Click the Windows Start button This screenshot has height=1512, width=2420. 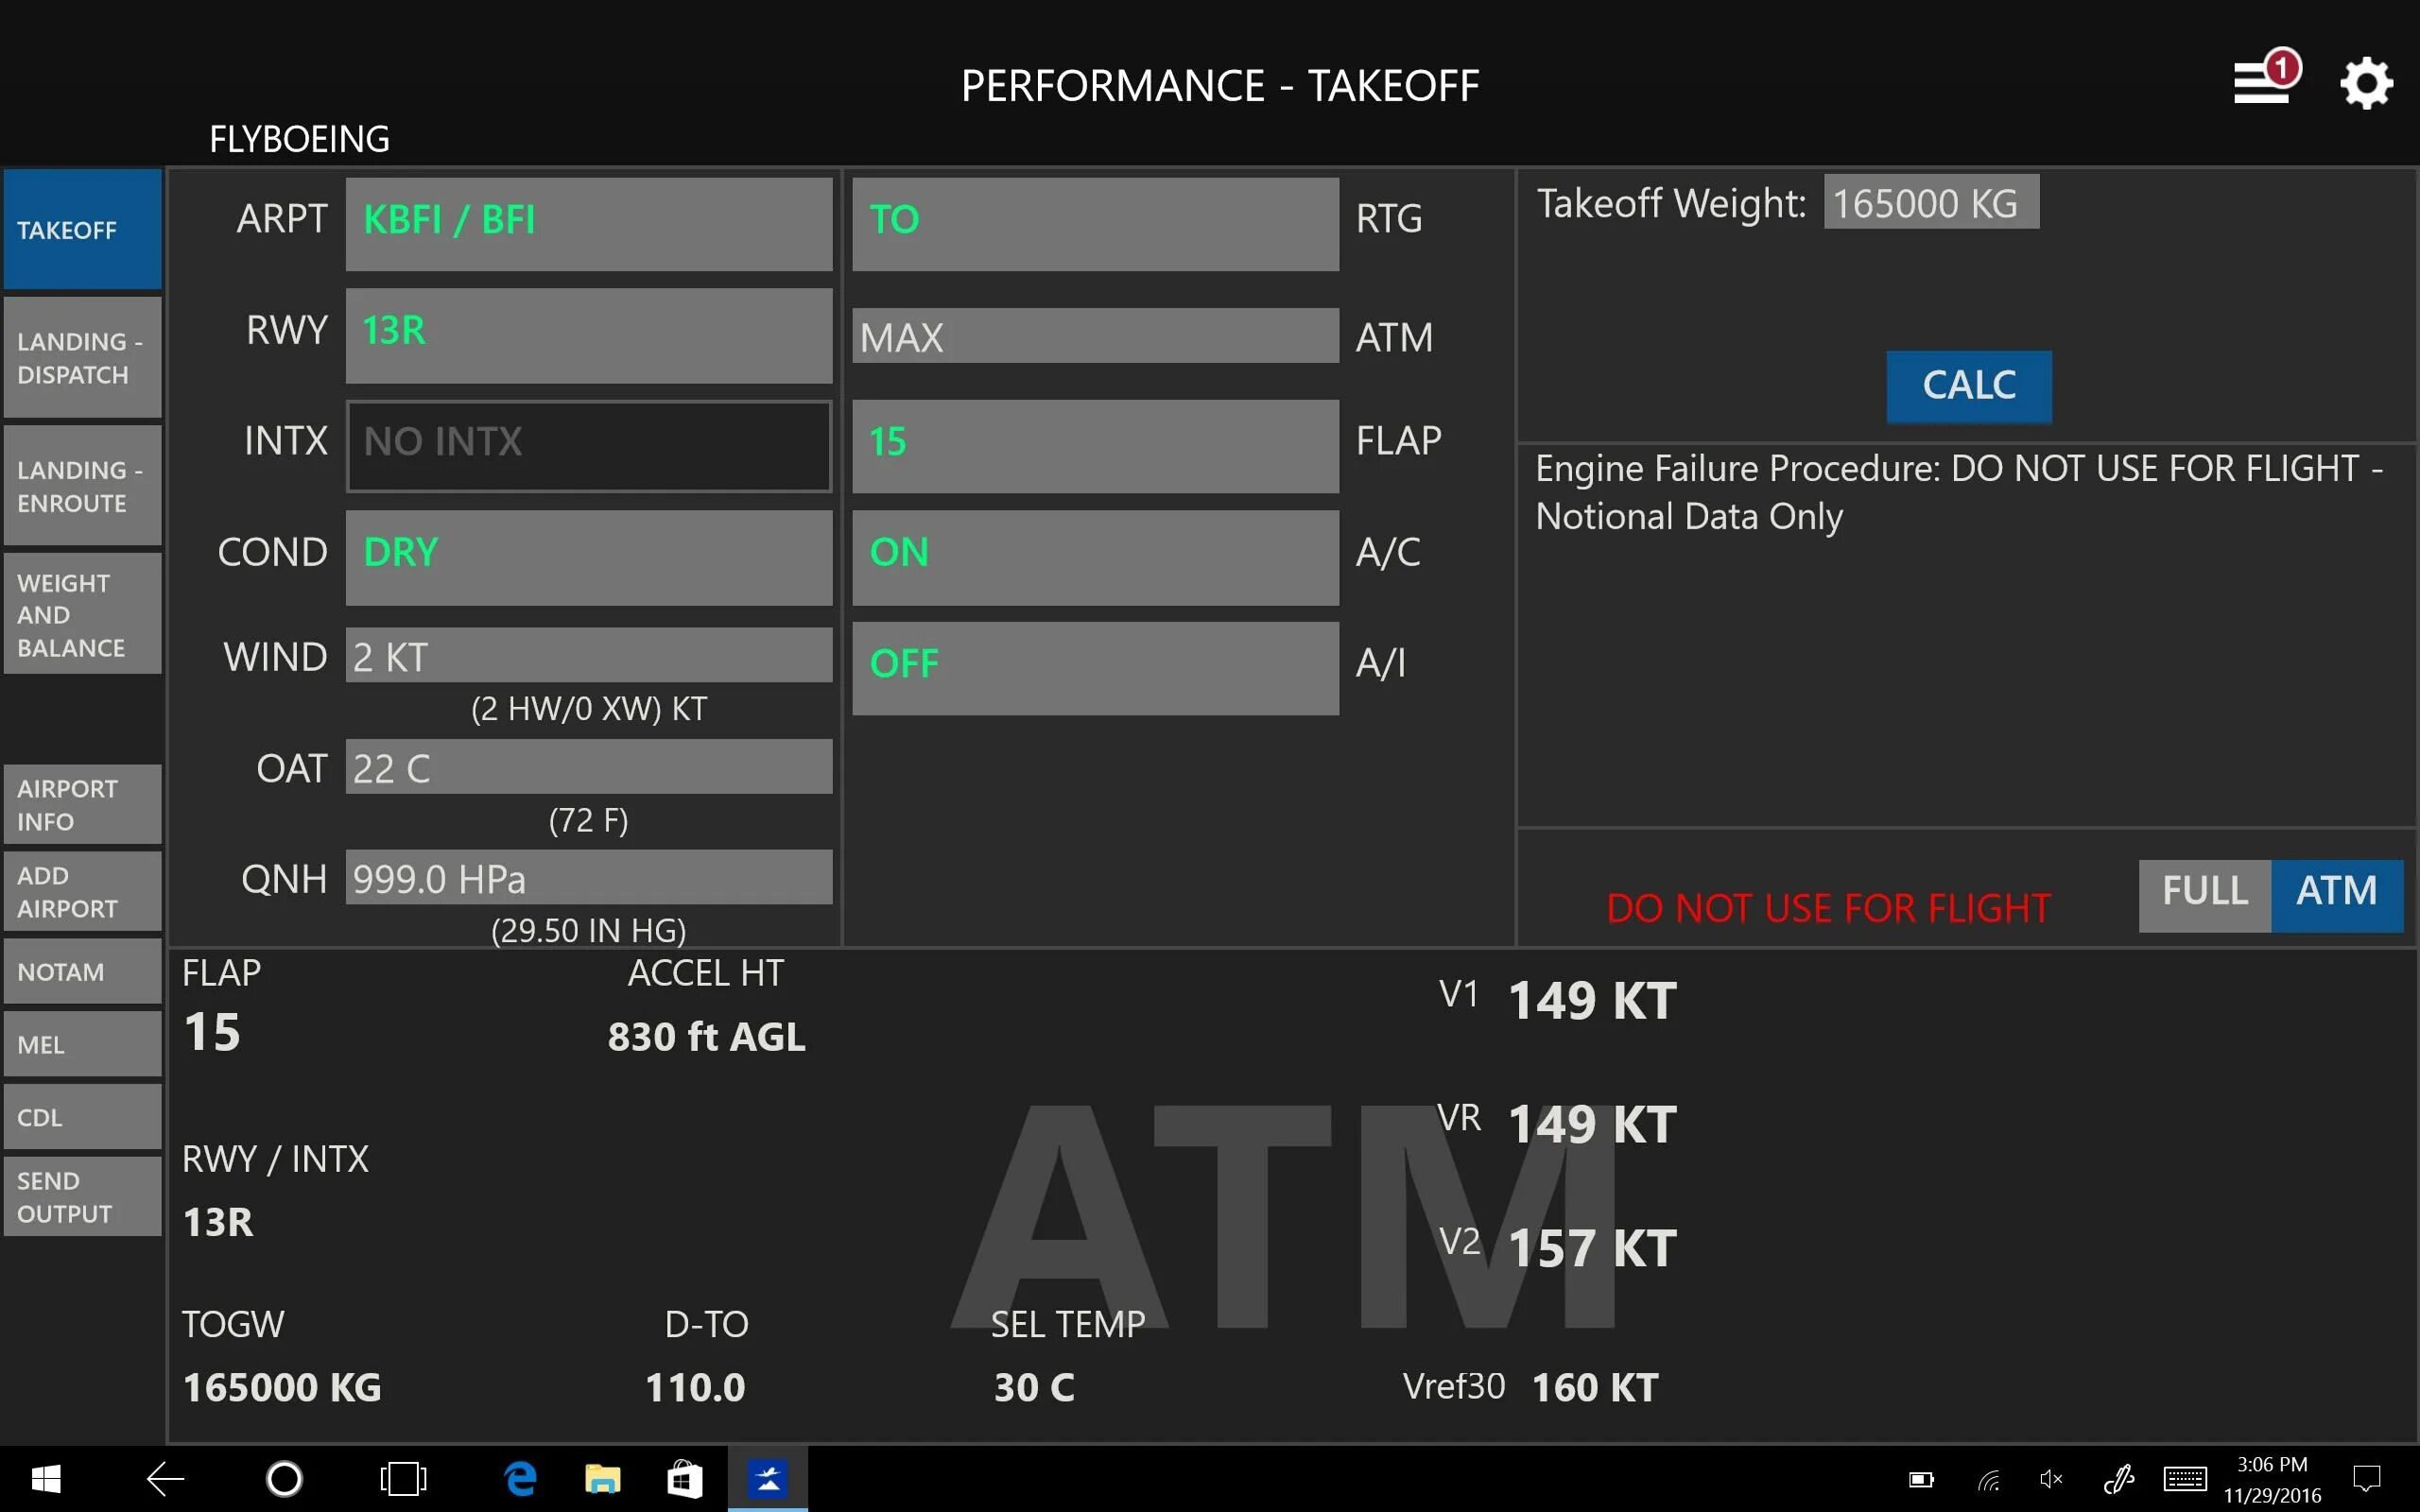pyautogui.click(x=45, y=1478)
